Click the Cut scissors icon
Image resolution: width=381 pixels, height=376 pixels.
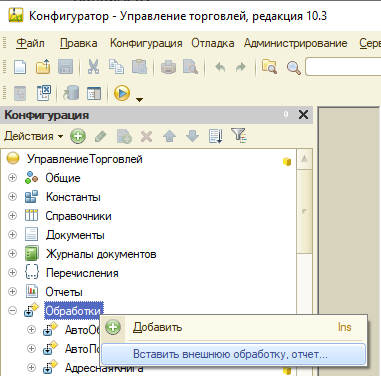pos(93,67)
